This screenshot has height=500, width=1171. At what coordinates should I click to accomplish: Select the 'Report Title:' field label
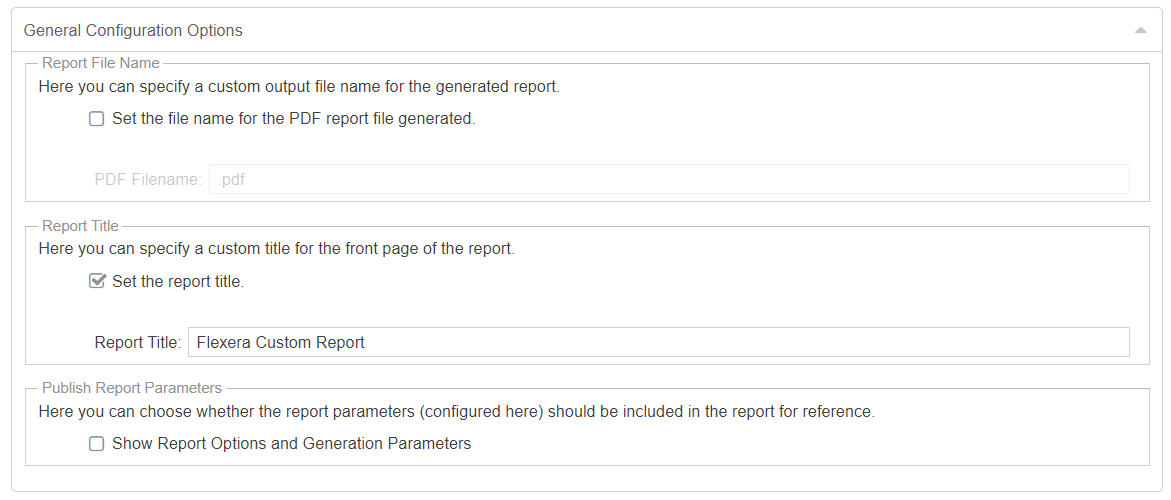coord(138,342)
